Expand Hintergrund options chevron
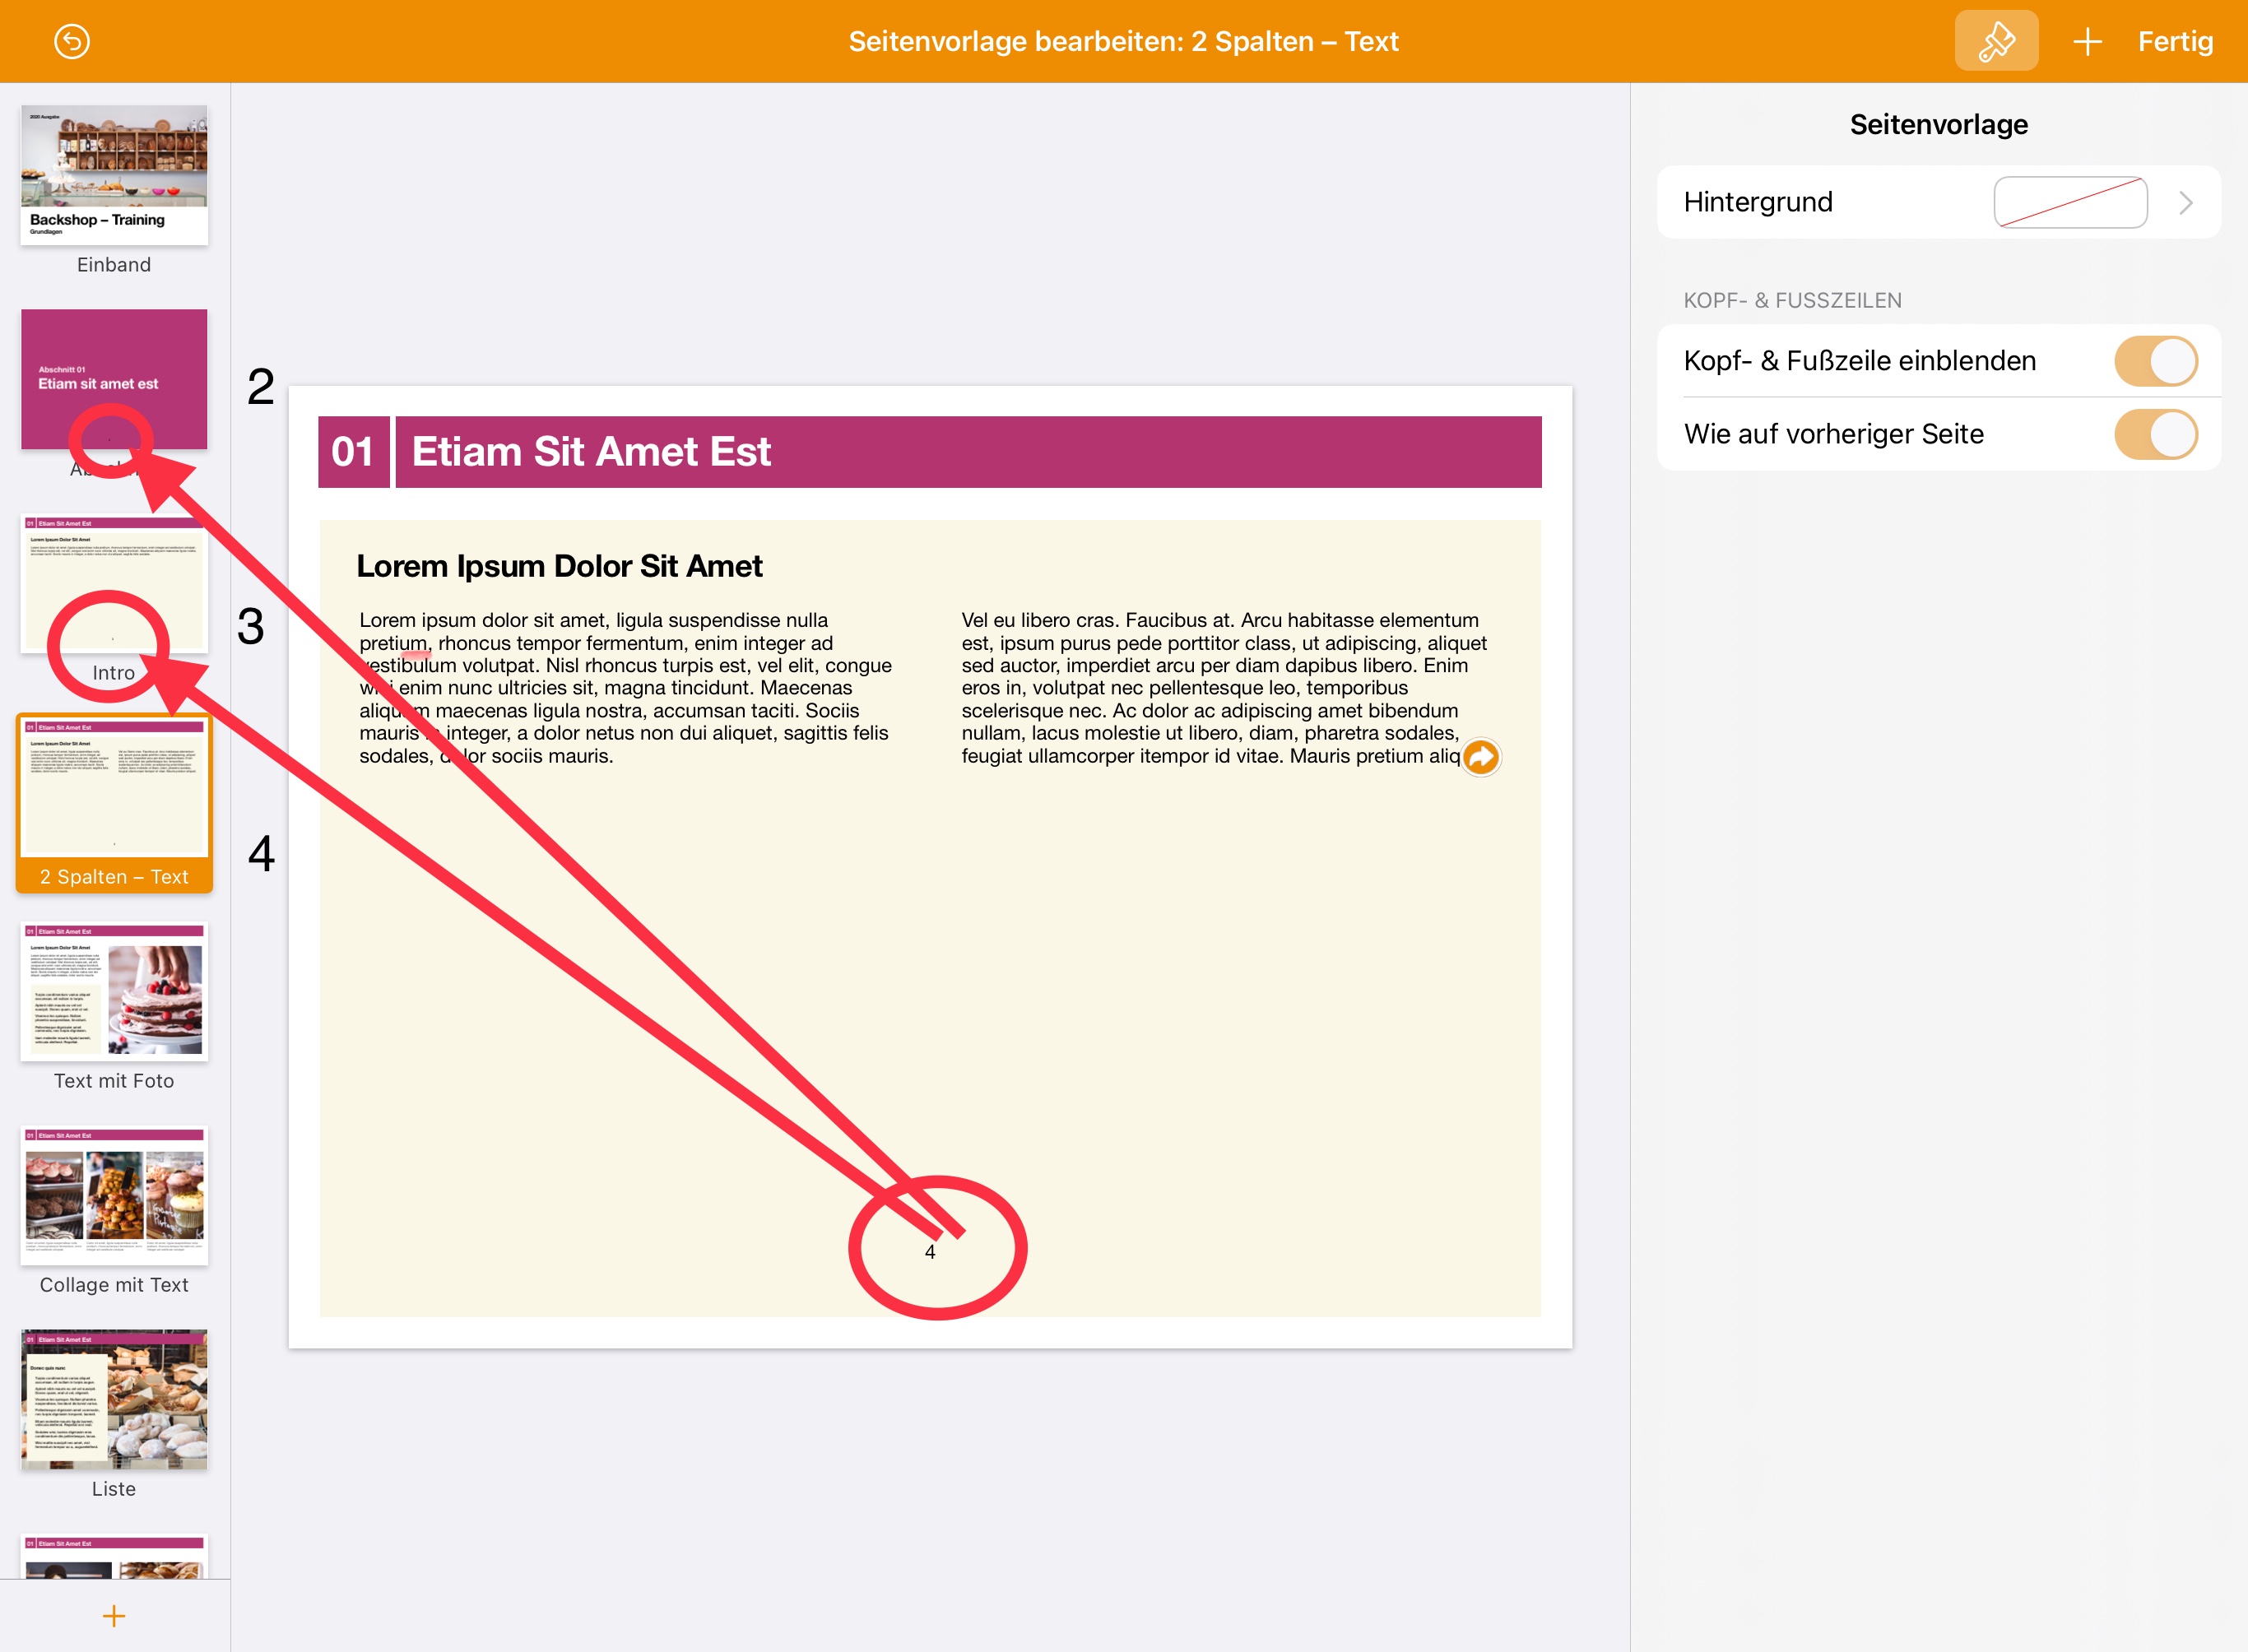The height and width of the screenshot is (1652, 2248). coord(2186,203)
